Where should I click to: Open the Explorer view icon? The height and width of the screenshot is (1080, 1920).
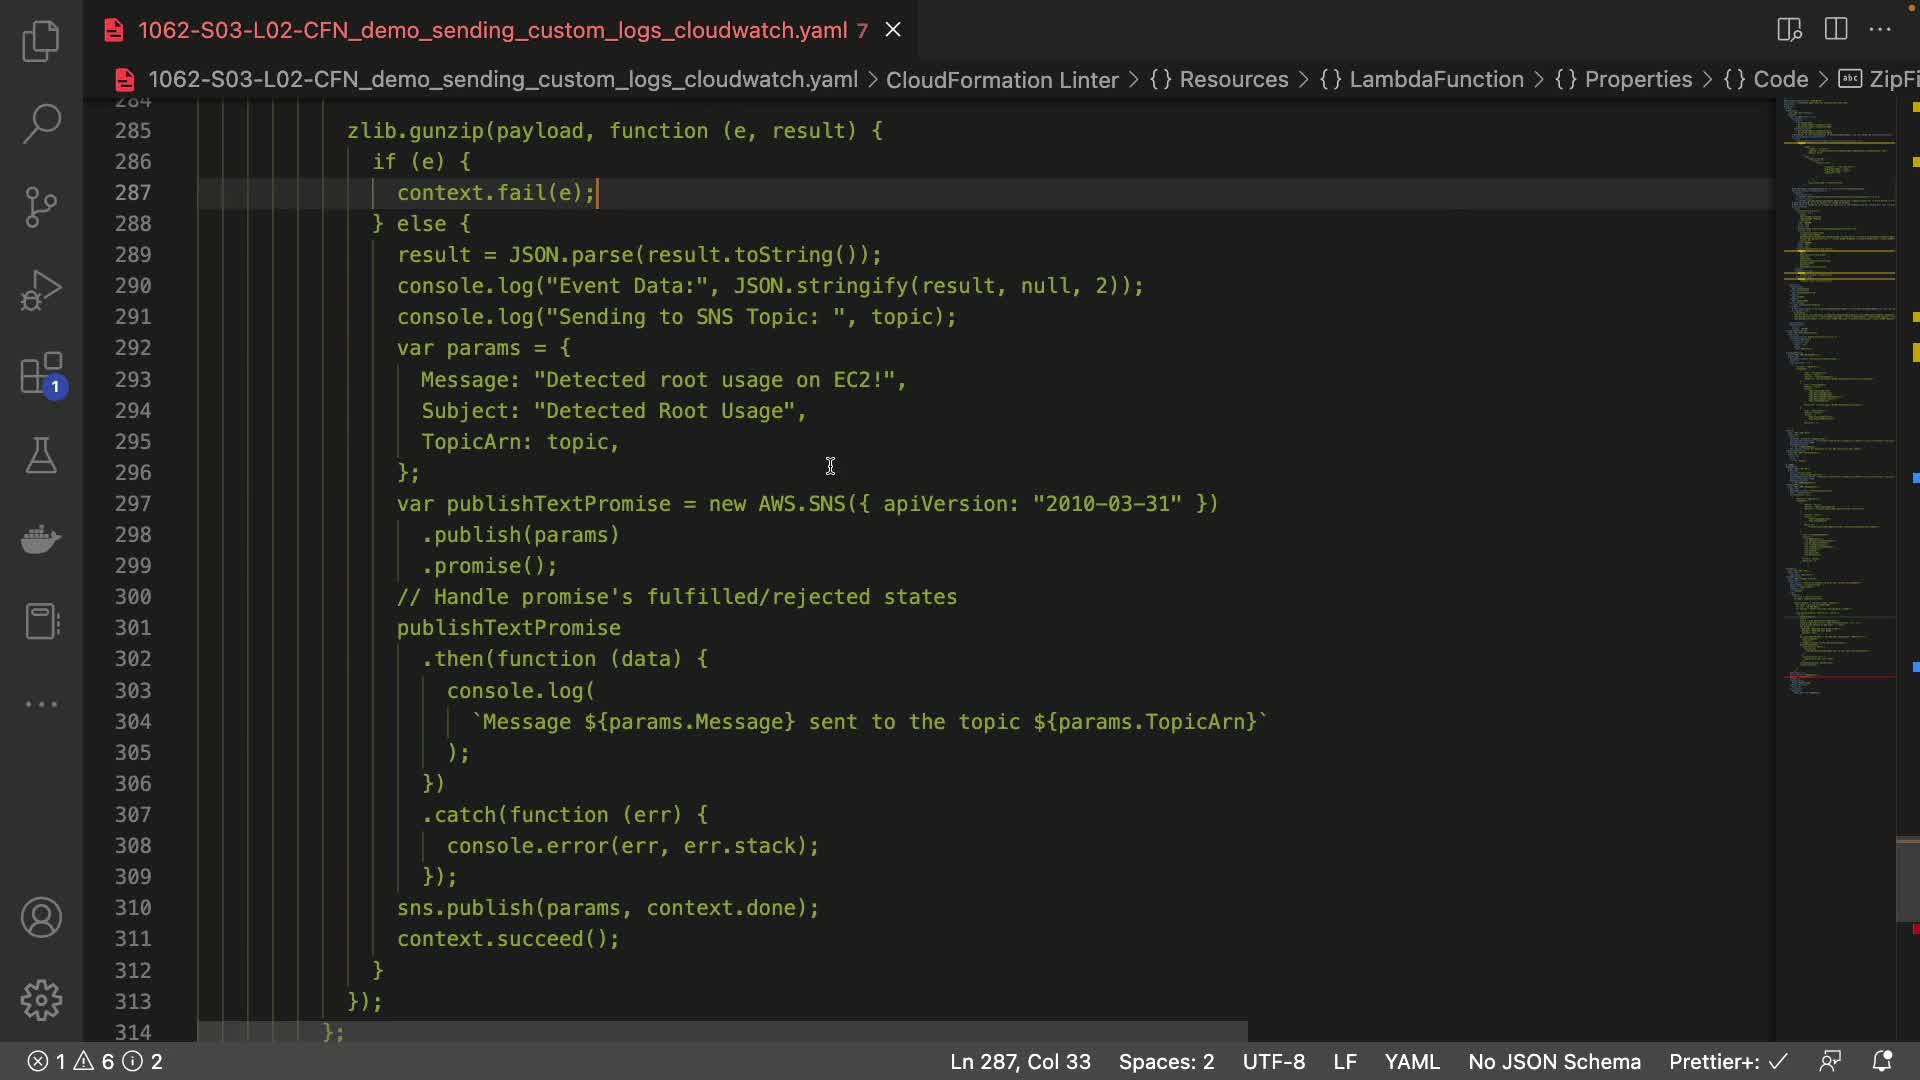(41, 42)
